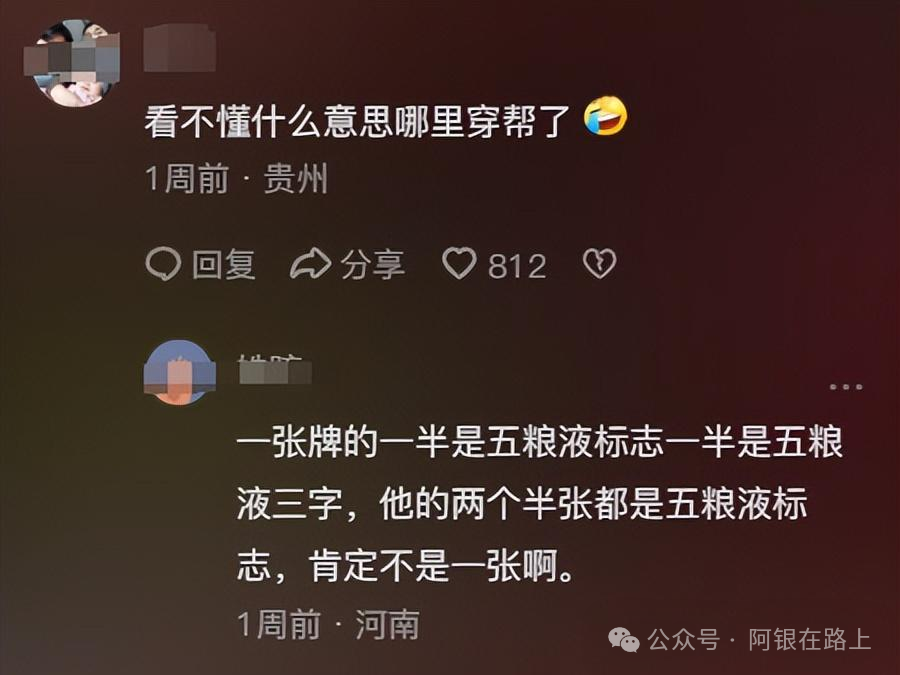Dislike the comment via the broken heart icon
The height and width of the screenshot is (675, 900).
click(599, 264)
